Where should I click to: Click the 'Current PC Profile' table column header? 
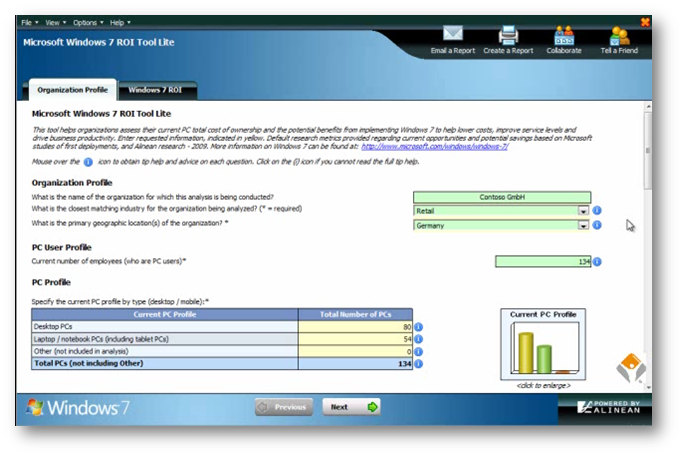click(x=165, y=314)
